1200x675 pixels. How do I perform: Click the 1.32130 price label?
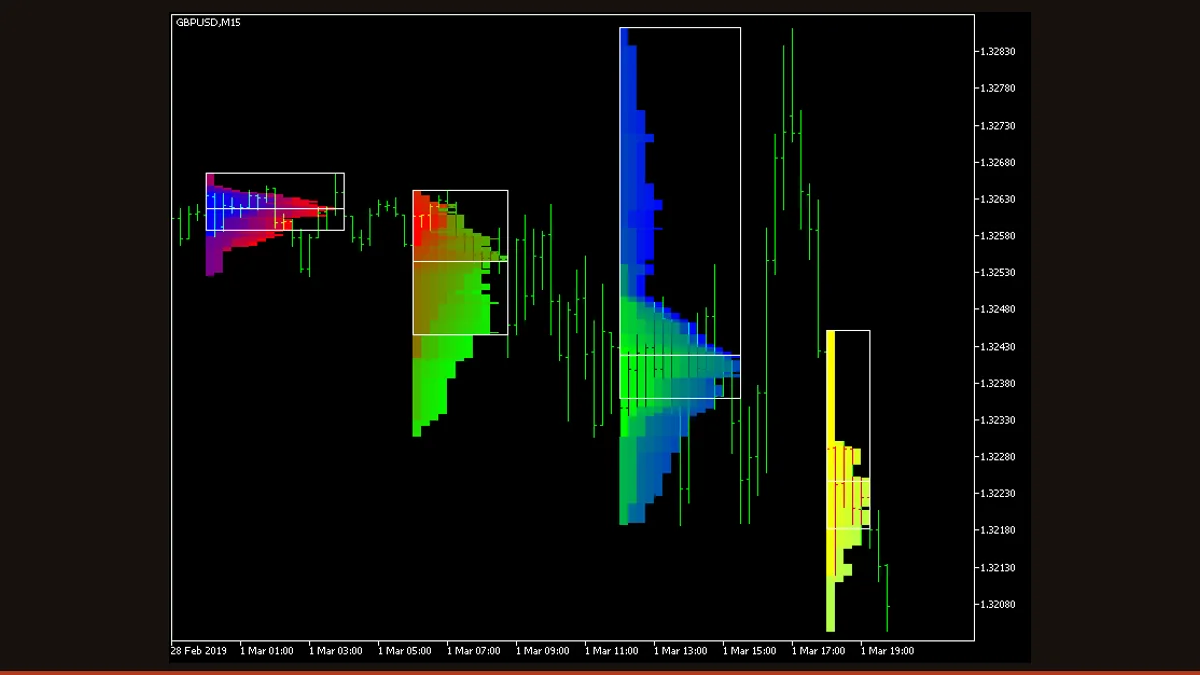tap(997, 568)
